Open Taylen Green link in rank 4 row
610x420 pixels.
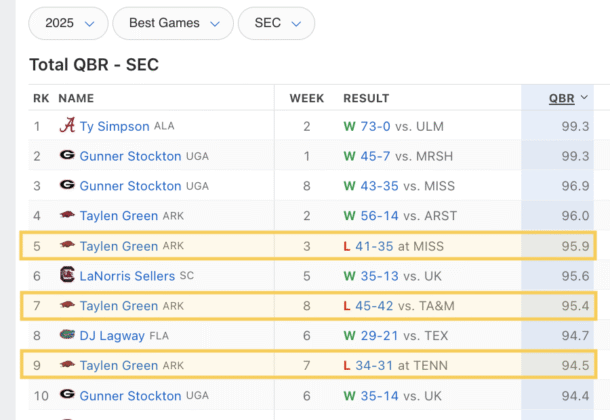(x=119, y=216)
